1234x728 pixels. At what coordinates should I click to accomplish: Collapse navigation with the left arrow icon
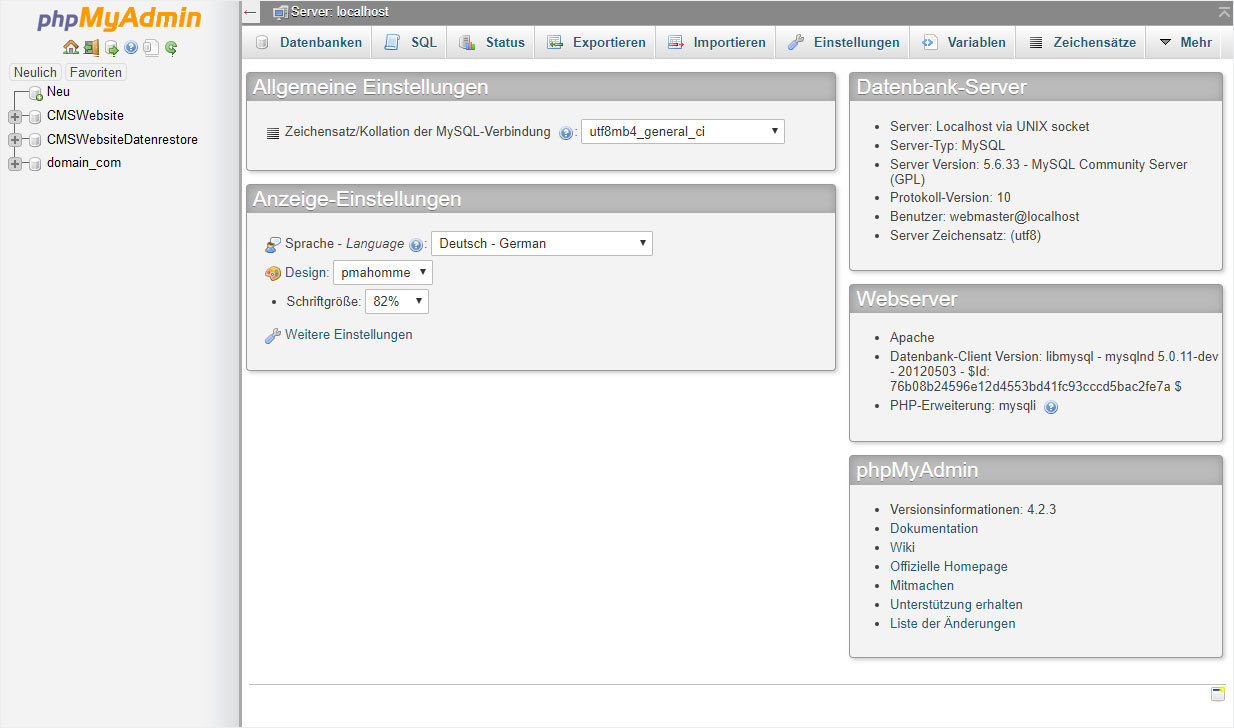pyautogui.click(x=250, y=12)
